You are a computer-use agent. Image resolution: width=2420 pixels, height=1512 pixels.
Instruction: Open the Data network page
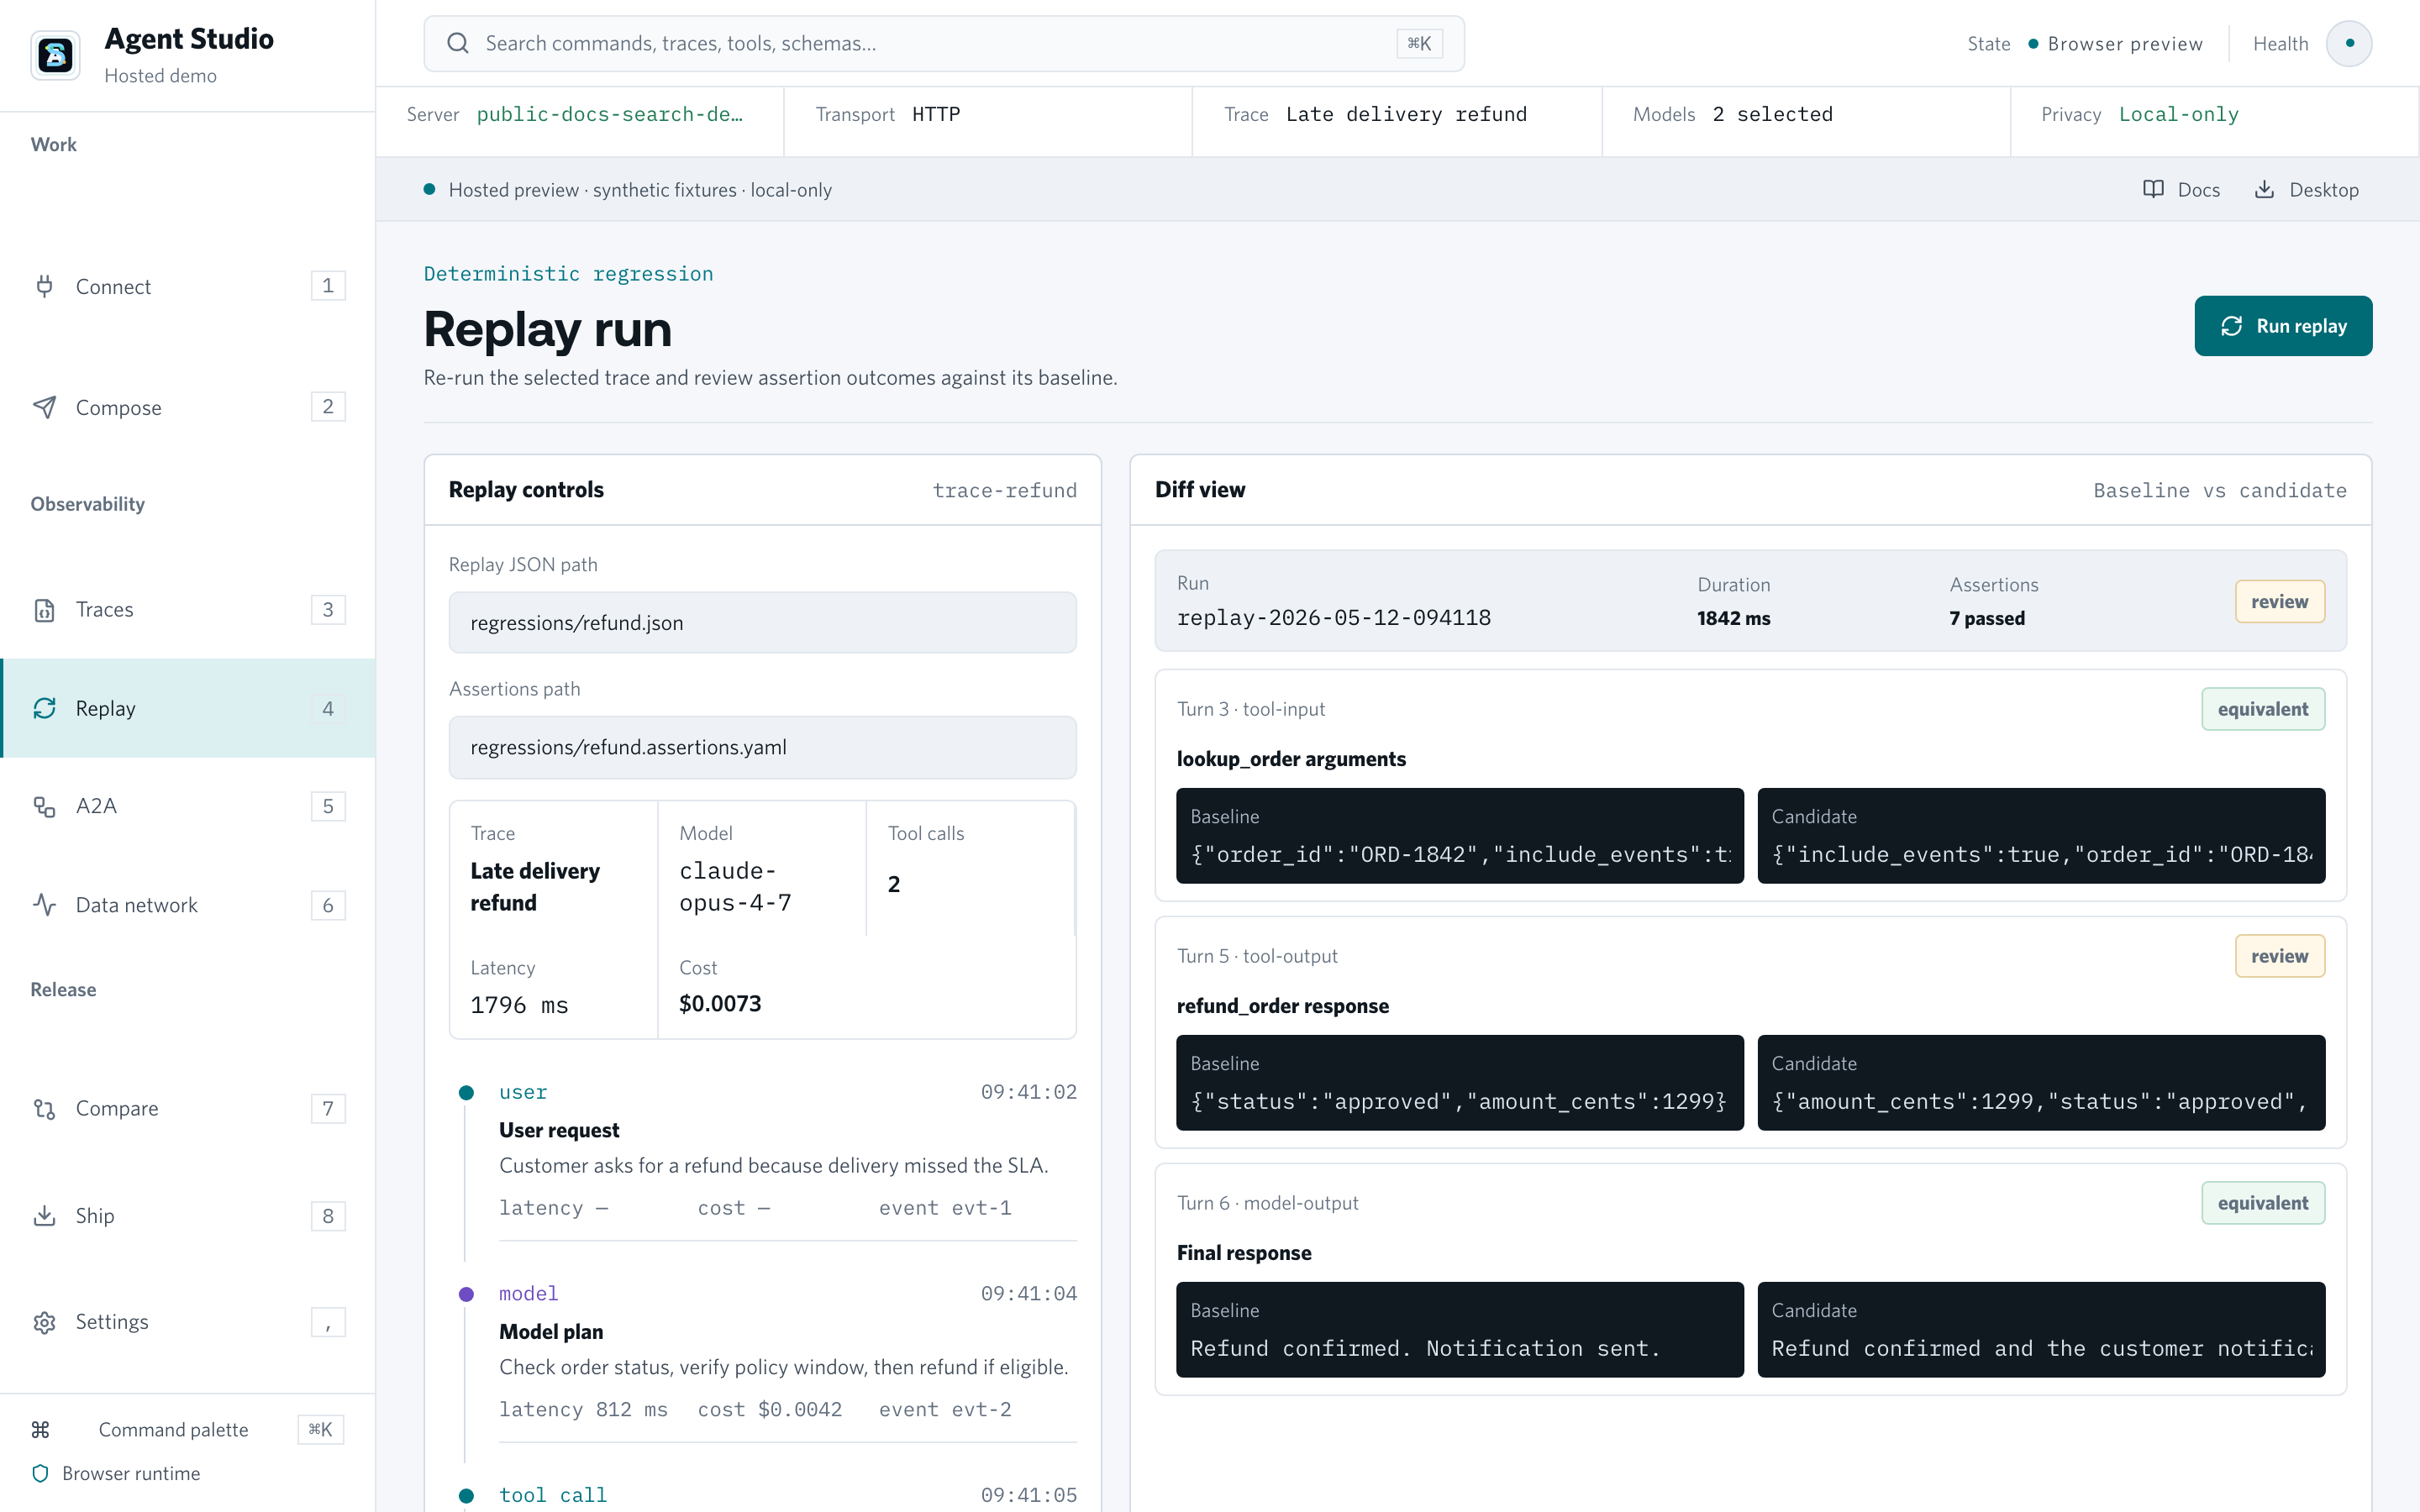(188, 905)
